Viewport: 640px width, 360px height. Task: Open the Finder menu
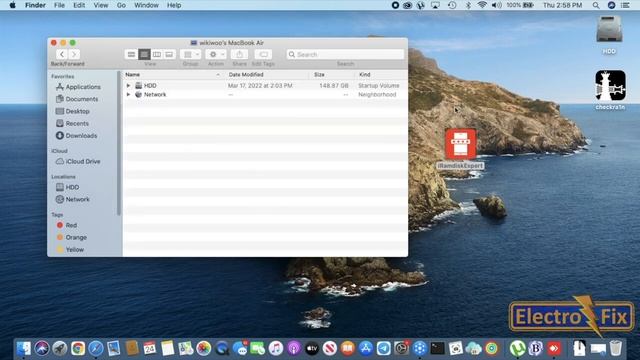(x=35, y=5)
